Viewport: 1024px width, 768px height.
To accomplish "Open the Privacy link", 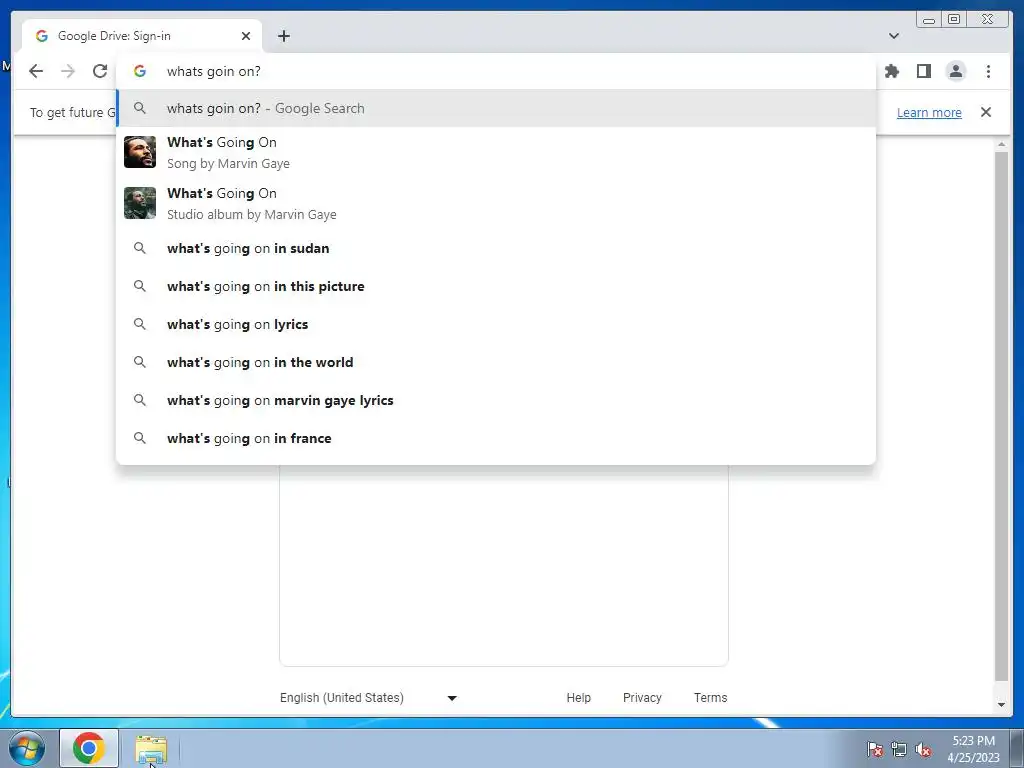I will pyautogui.click(x=642, y=697).
